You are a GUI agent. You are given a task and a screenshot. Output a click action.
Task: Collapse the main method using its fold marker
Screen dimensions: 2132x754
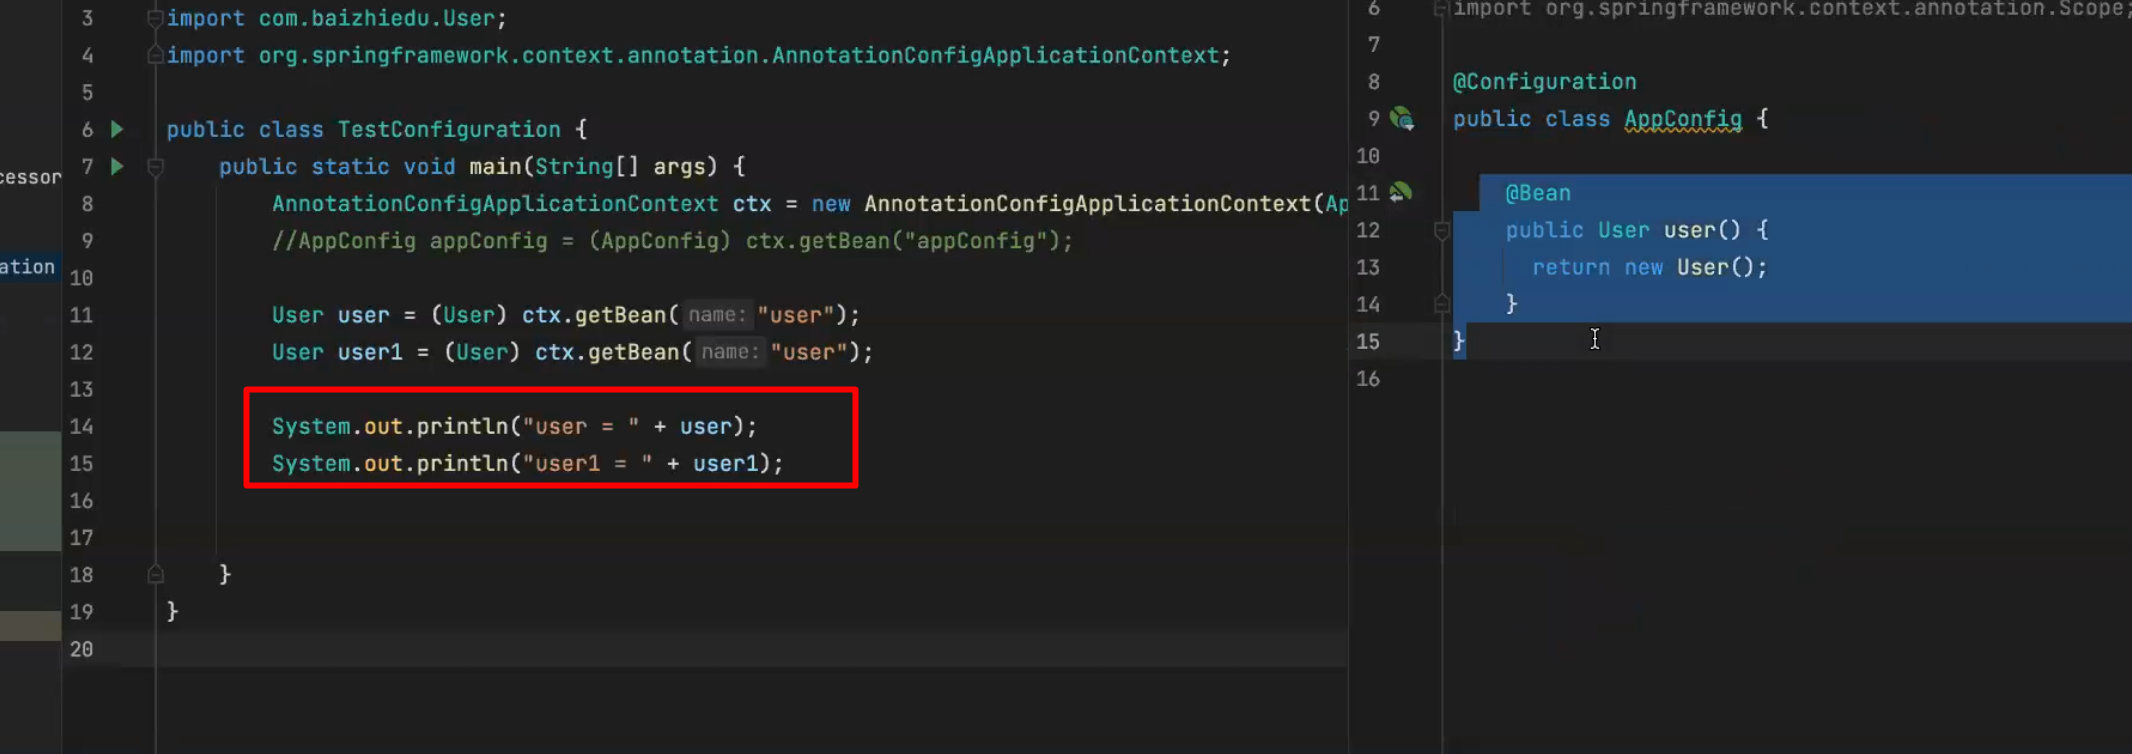coord(155,167)
